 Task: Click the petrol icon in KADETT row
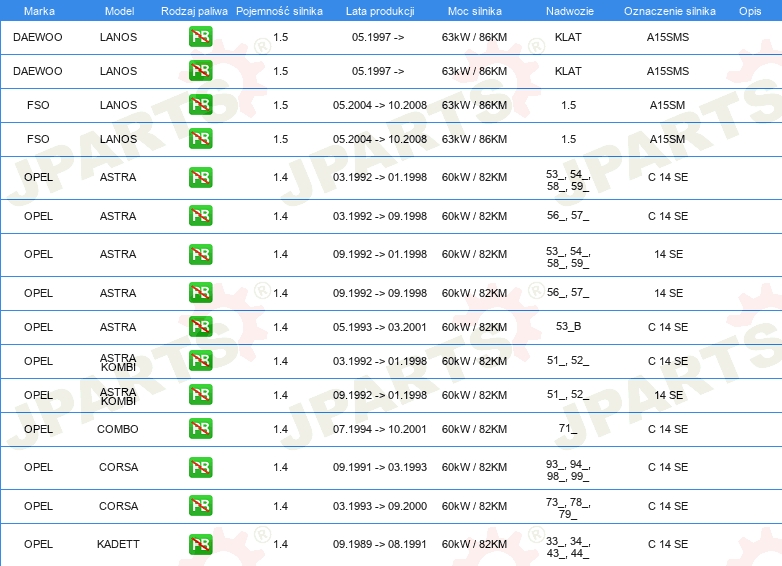point(200,544)
